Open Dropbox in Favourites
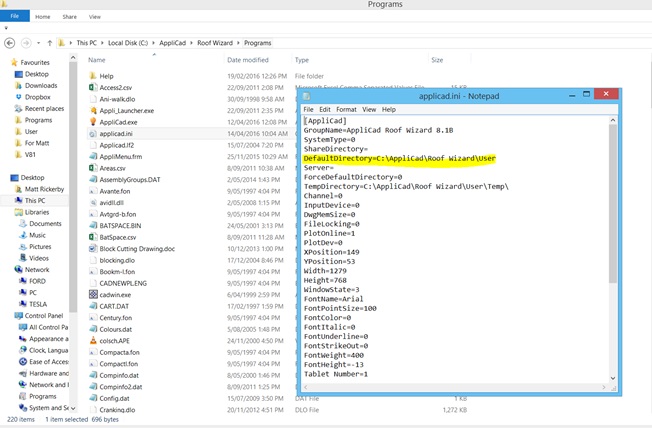The height and width of the screenshot is (428, 652). [x=37, y=97]
